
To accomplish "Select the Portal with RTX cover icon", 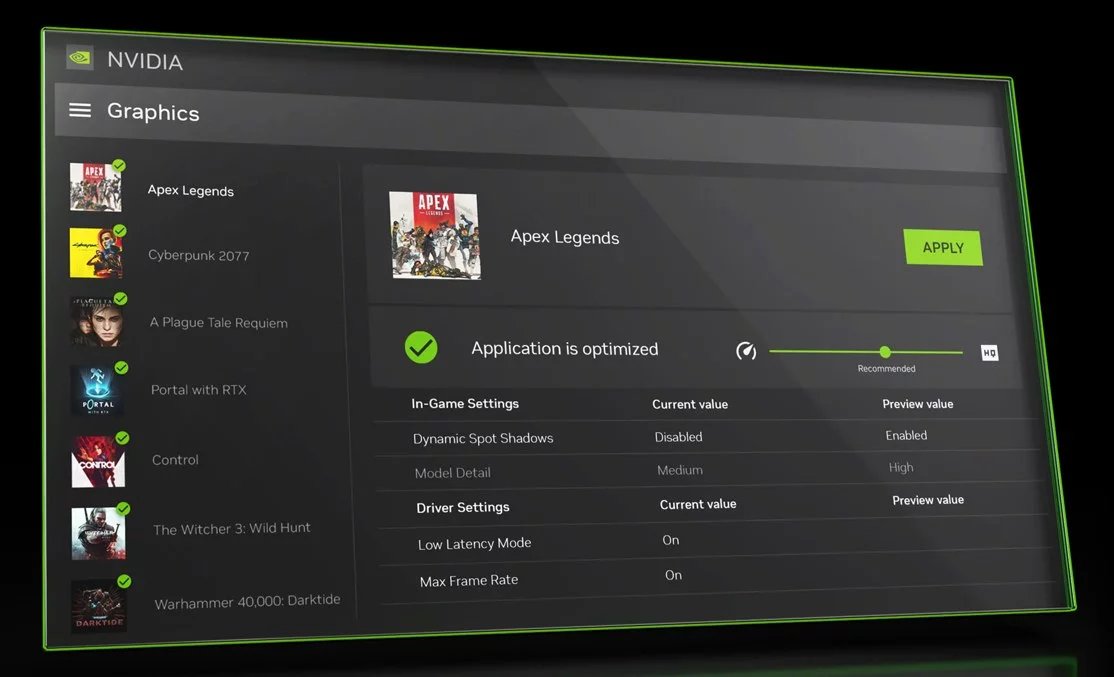I will (96, 390).
